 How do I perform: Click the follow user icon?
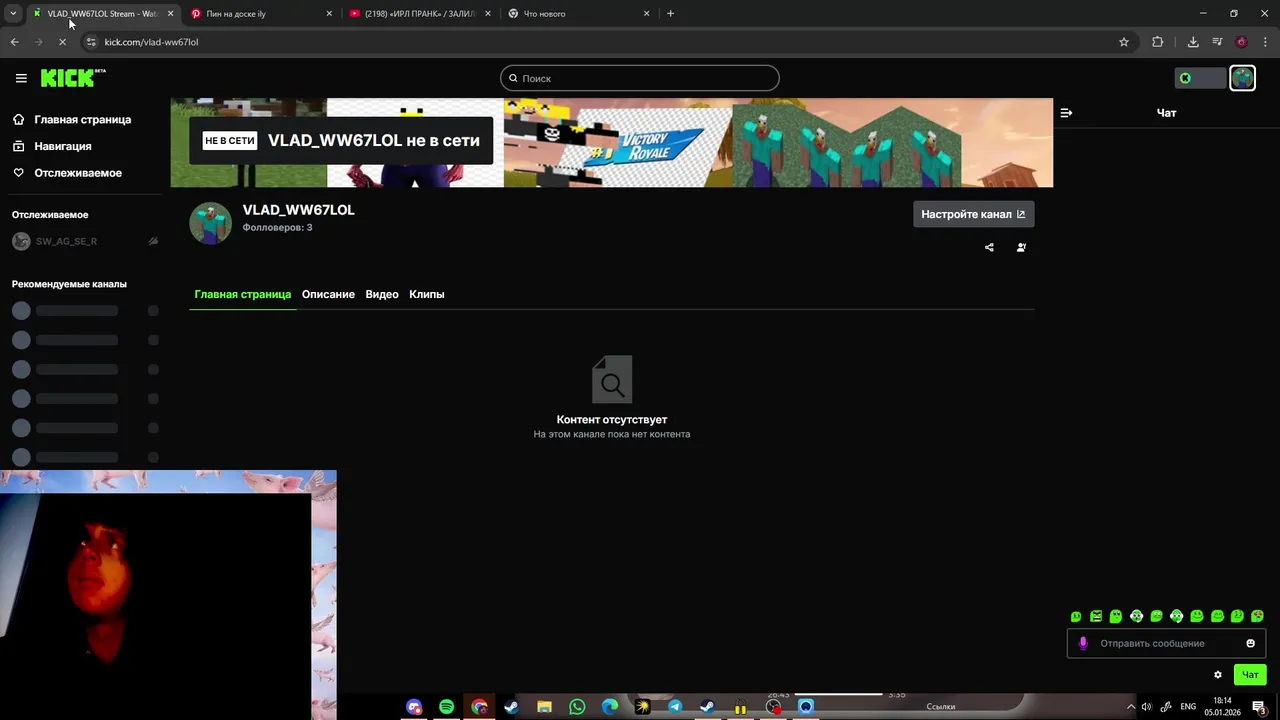pyautogui.click(x=1021, y=247)
